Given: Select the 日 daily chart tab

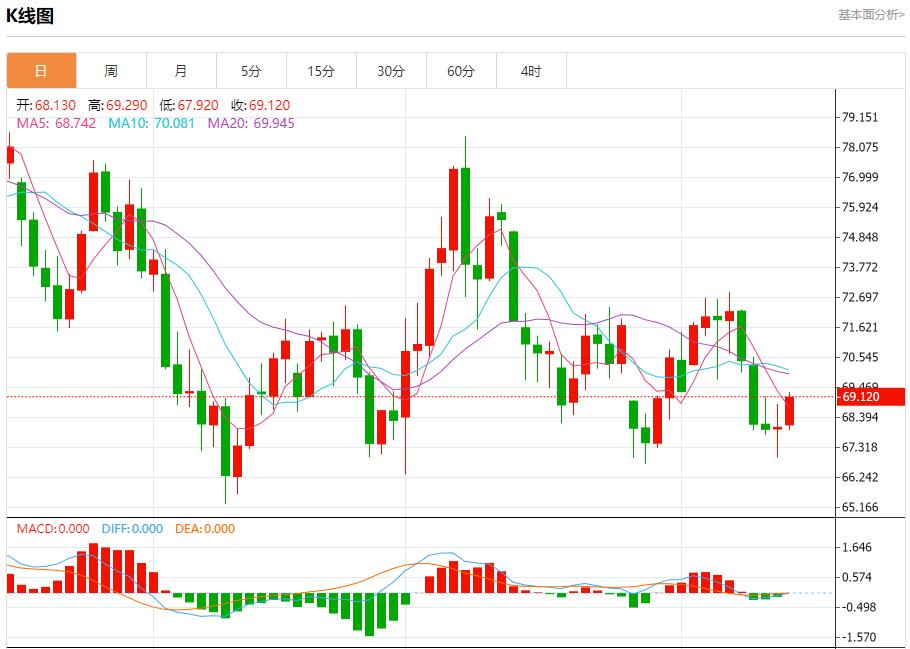Looking at the screenshot, I should [41, 71].
